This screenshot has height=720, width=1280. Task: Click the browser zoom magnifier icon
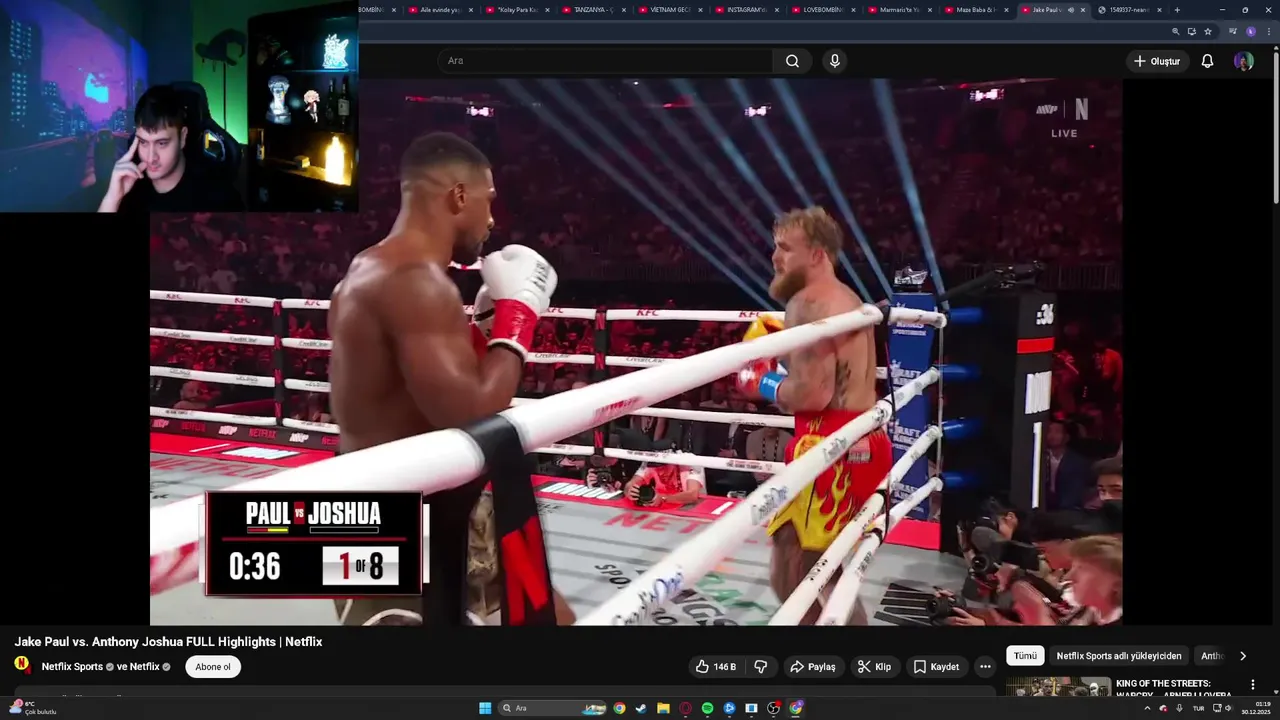coord(1176,31)
